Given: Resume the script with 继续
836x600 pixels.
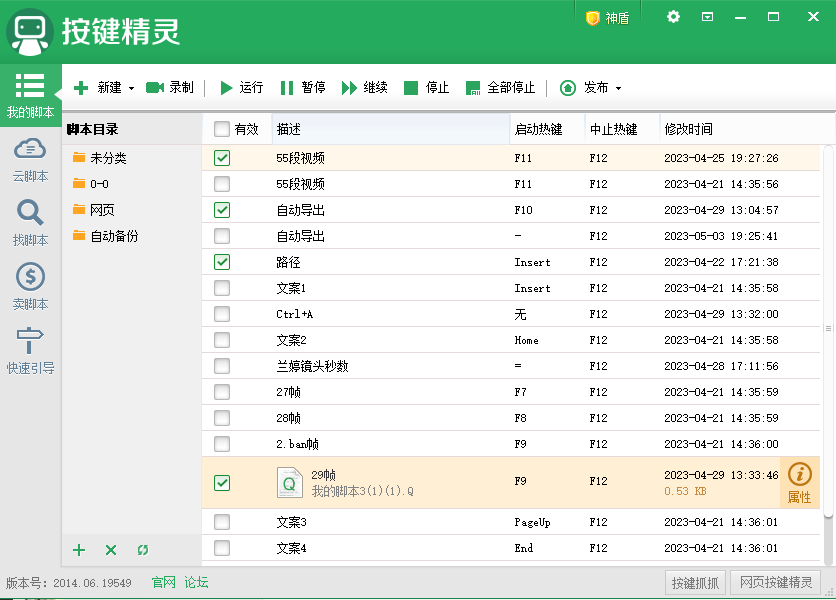Looking at the screenshot, I should pos(365,87).
